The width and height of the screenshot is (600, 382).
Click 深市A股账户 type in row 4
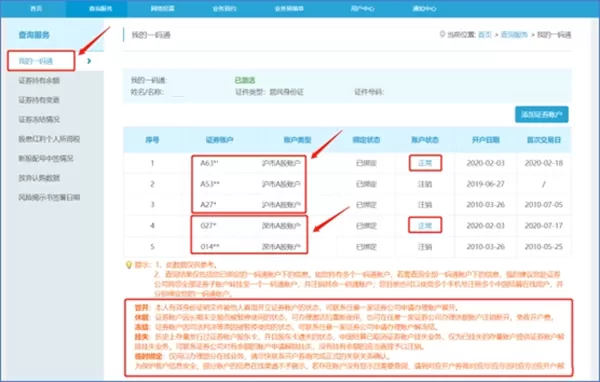point(281,225)
